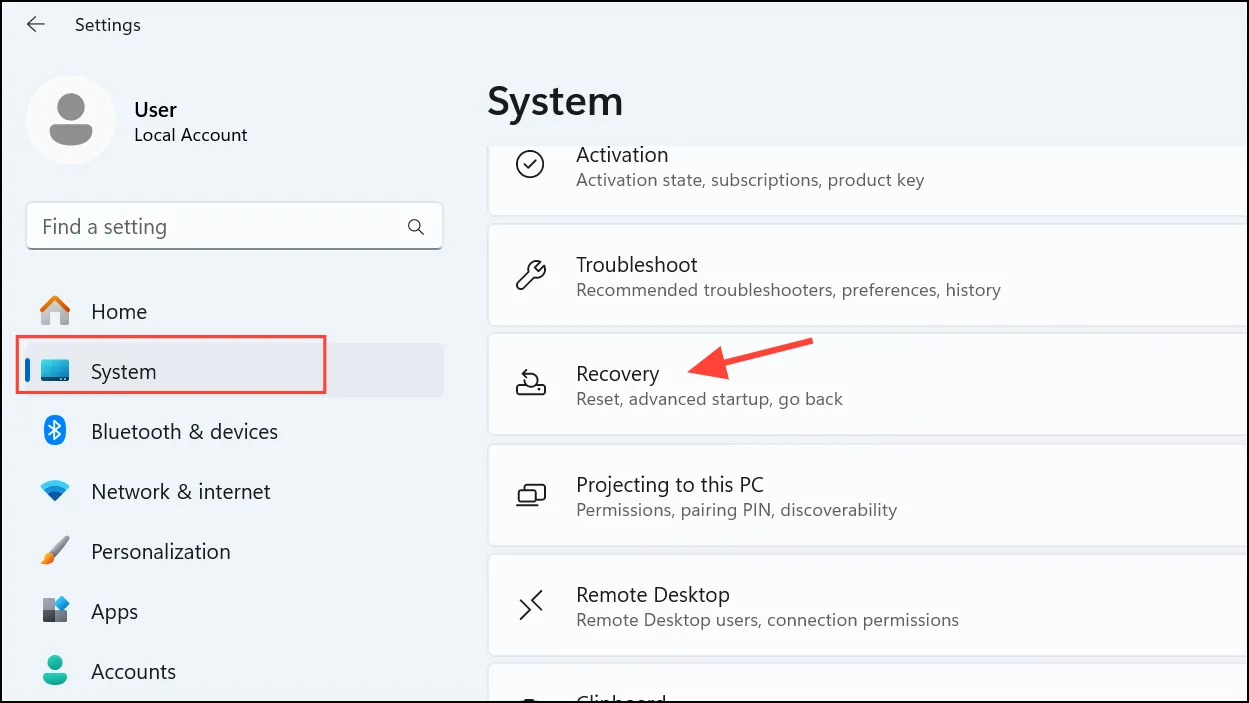Screen dimensions: 1249x703
Task: Click the Bluetooth icon in sidebar
Action: click(55, 431)
